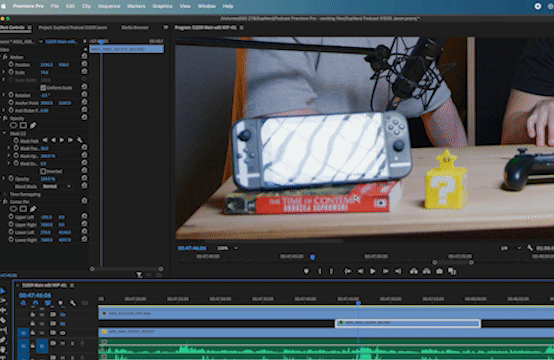The image size is (554, 360).
Task: Collapse the Motion effect section
Action: 2,57
